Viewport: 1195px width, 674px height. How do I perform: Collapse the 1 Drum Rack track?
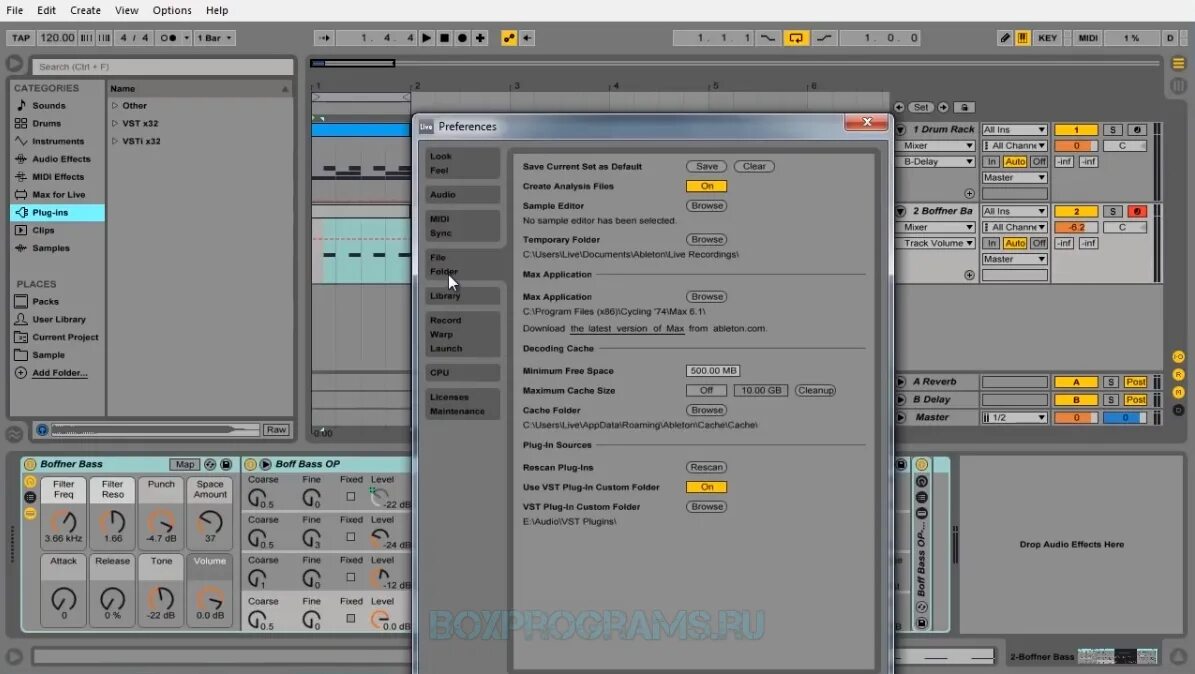pos(901,130)
